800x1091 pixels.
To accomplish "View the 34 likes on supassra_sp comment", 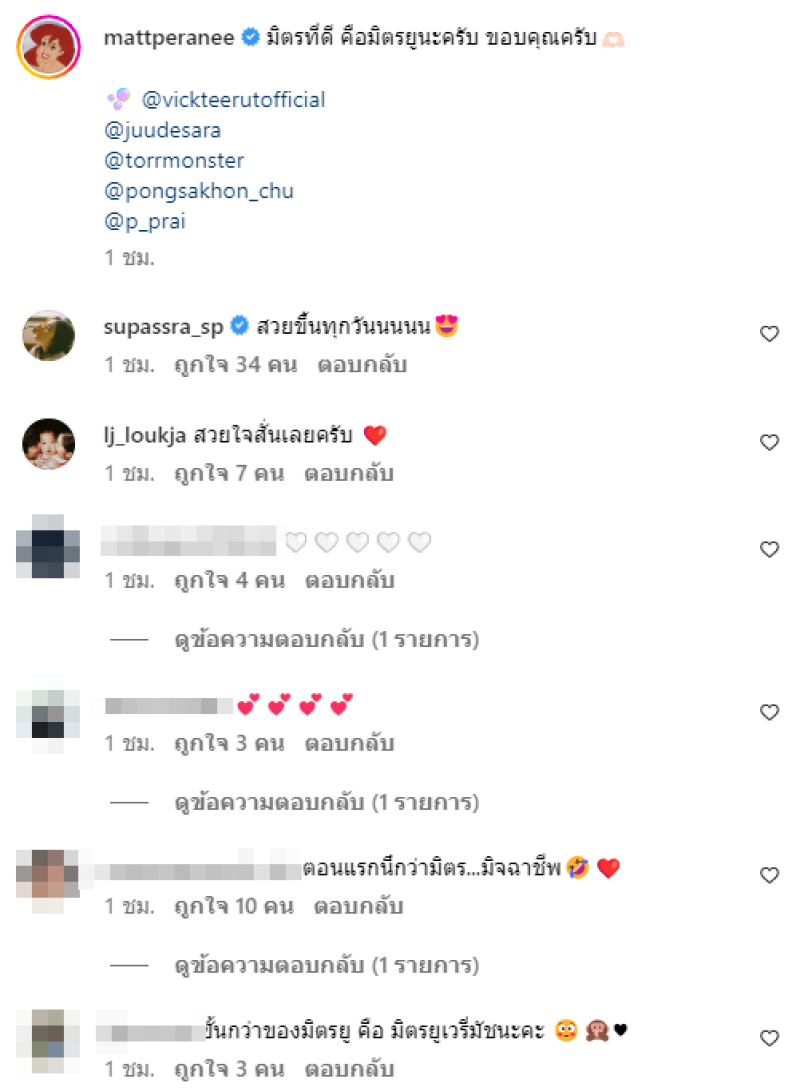I will click(x=235, y=365).
